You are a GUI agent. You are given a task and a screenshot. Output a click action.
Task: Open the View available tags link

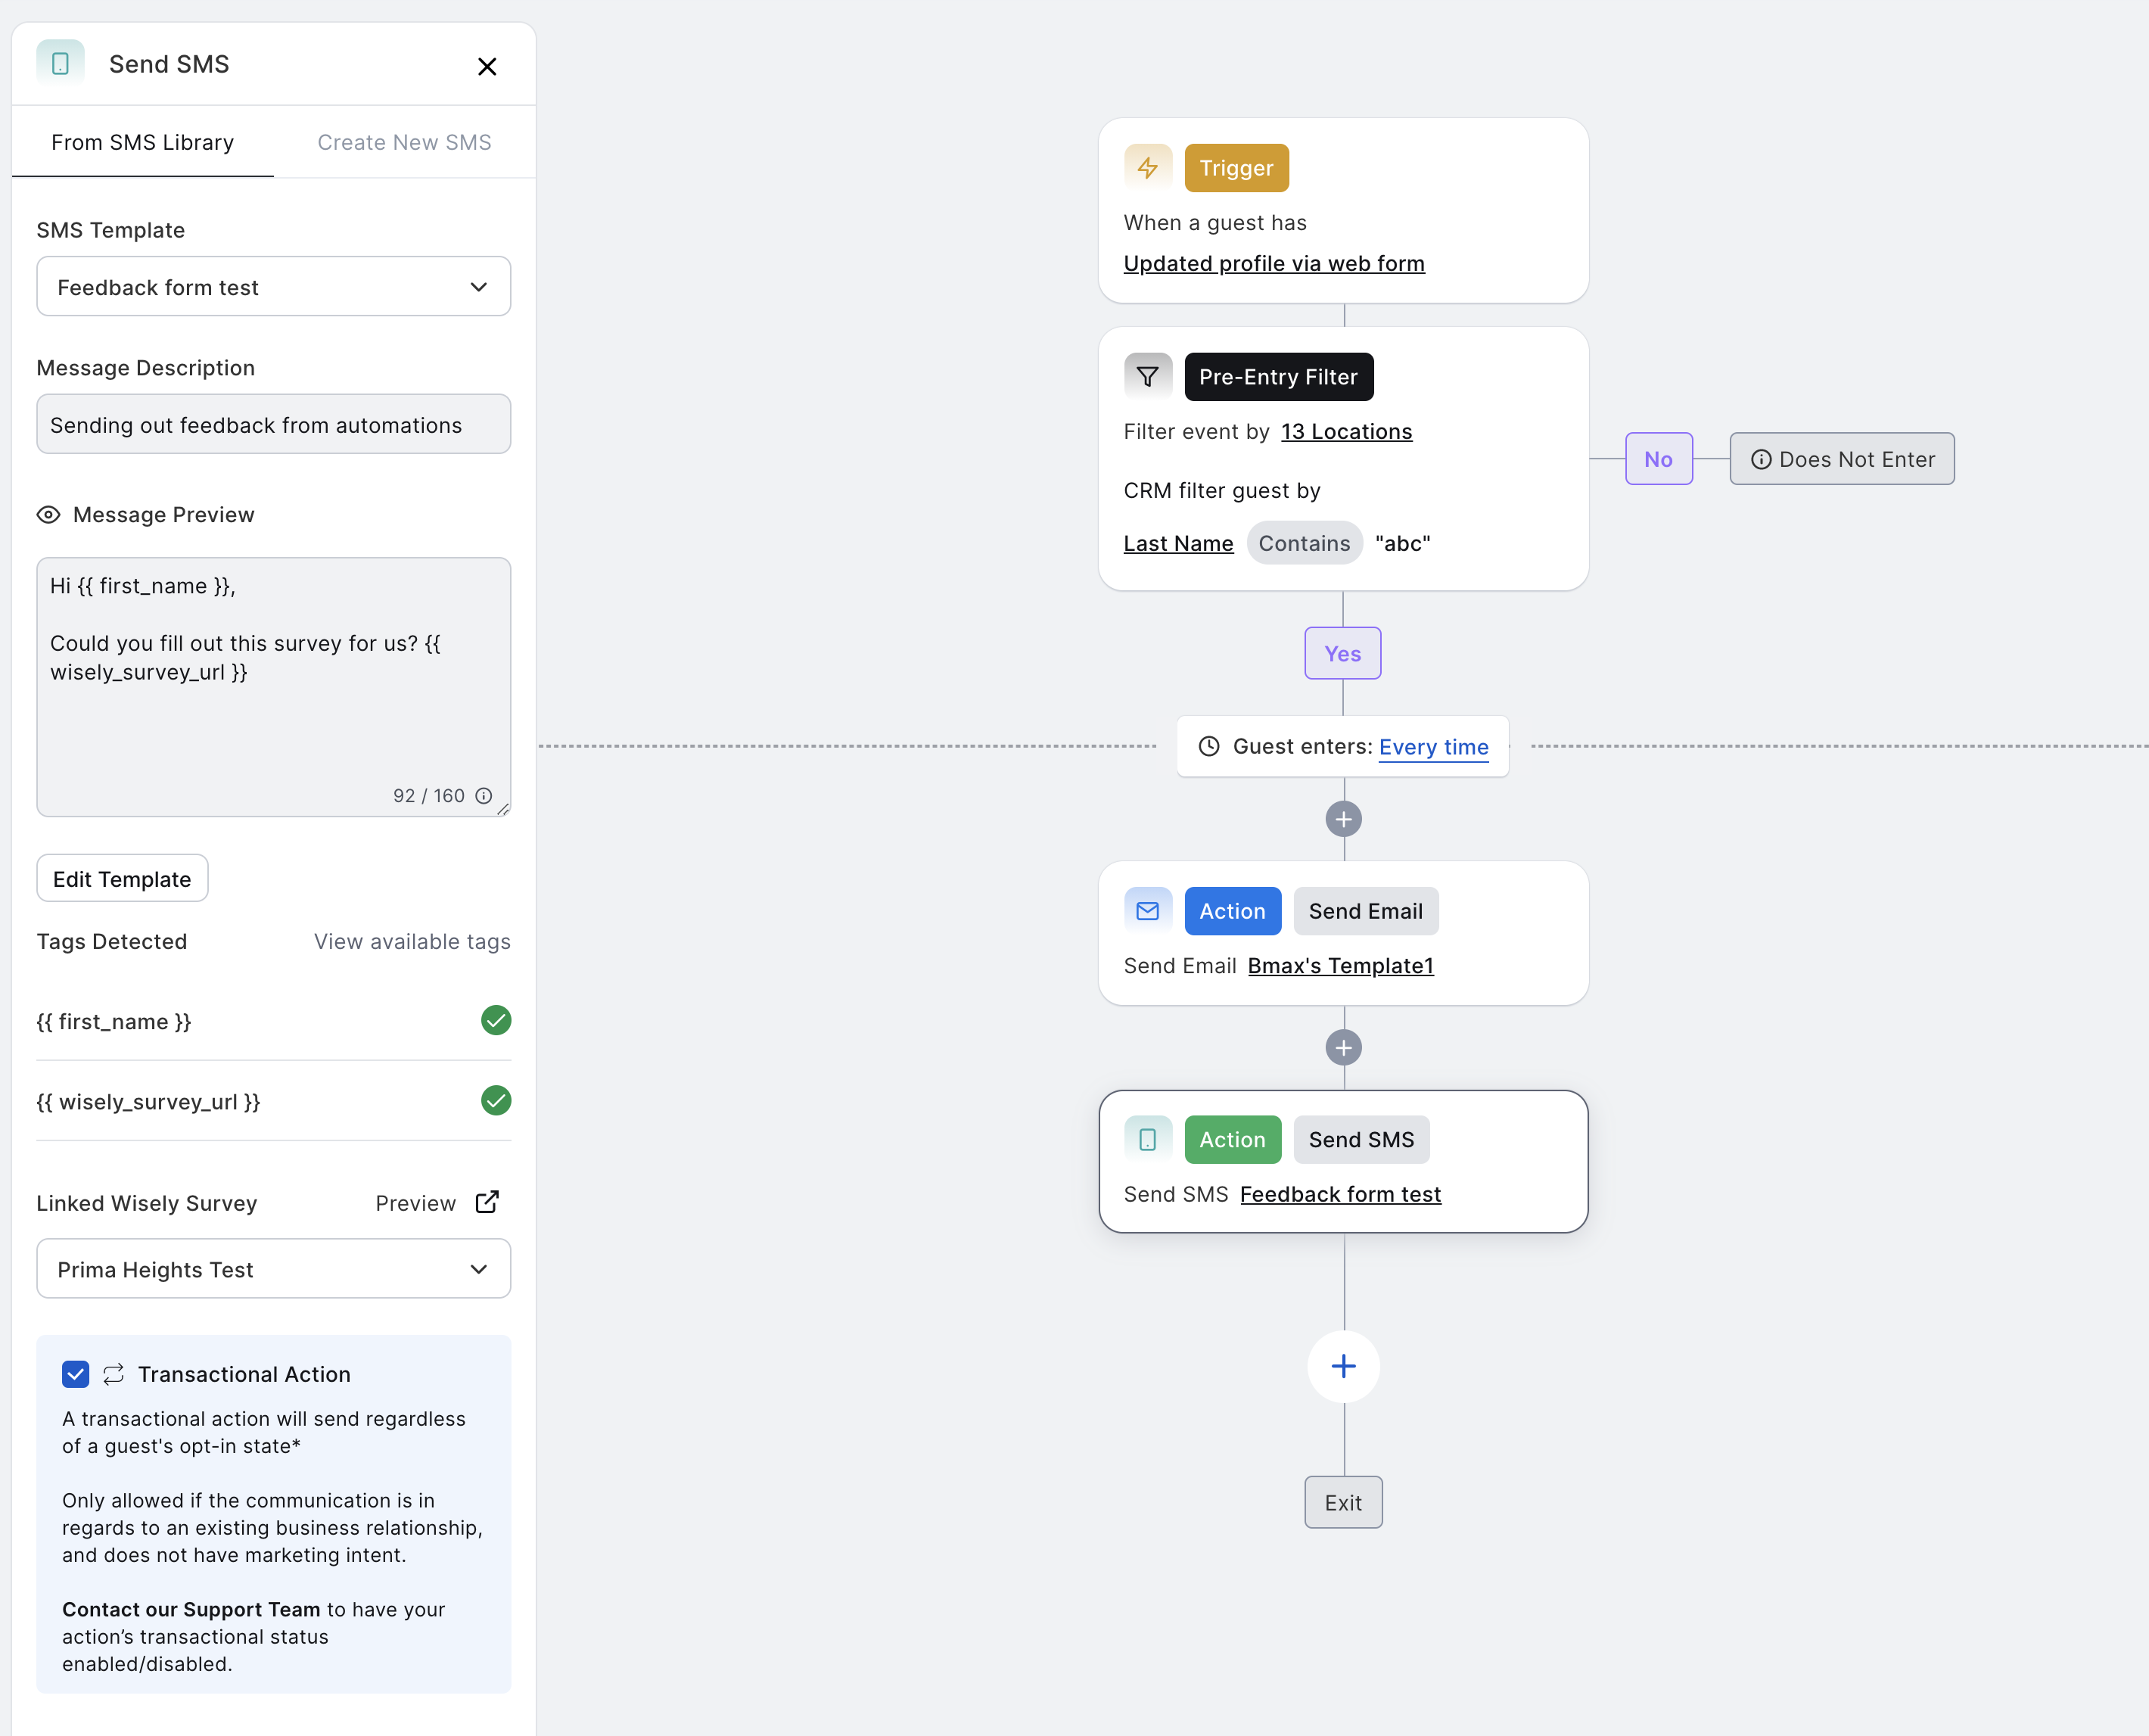click(412, 942)
